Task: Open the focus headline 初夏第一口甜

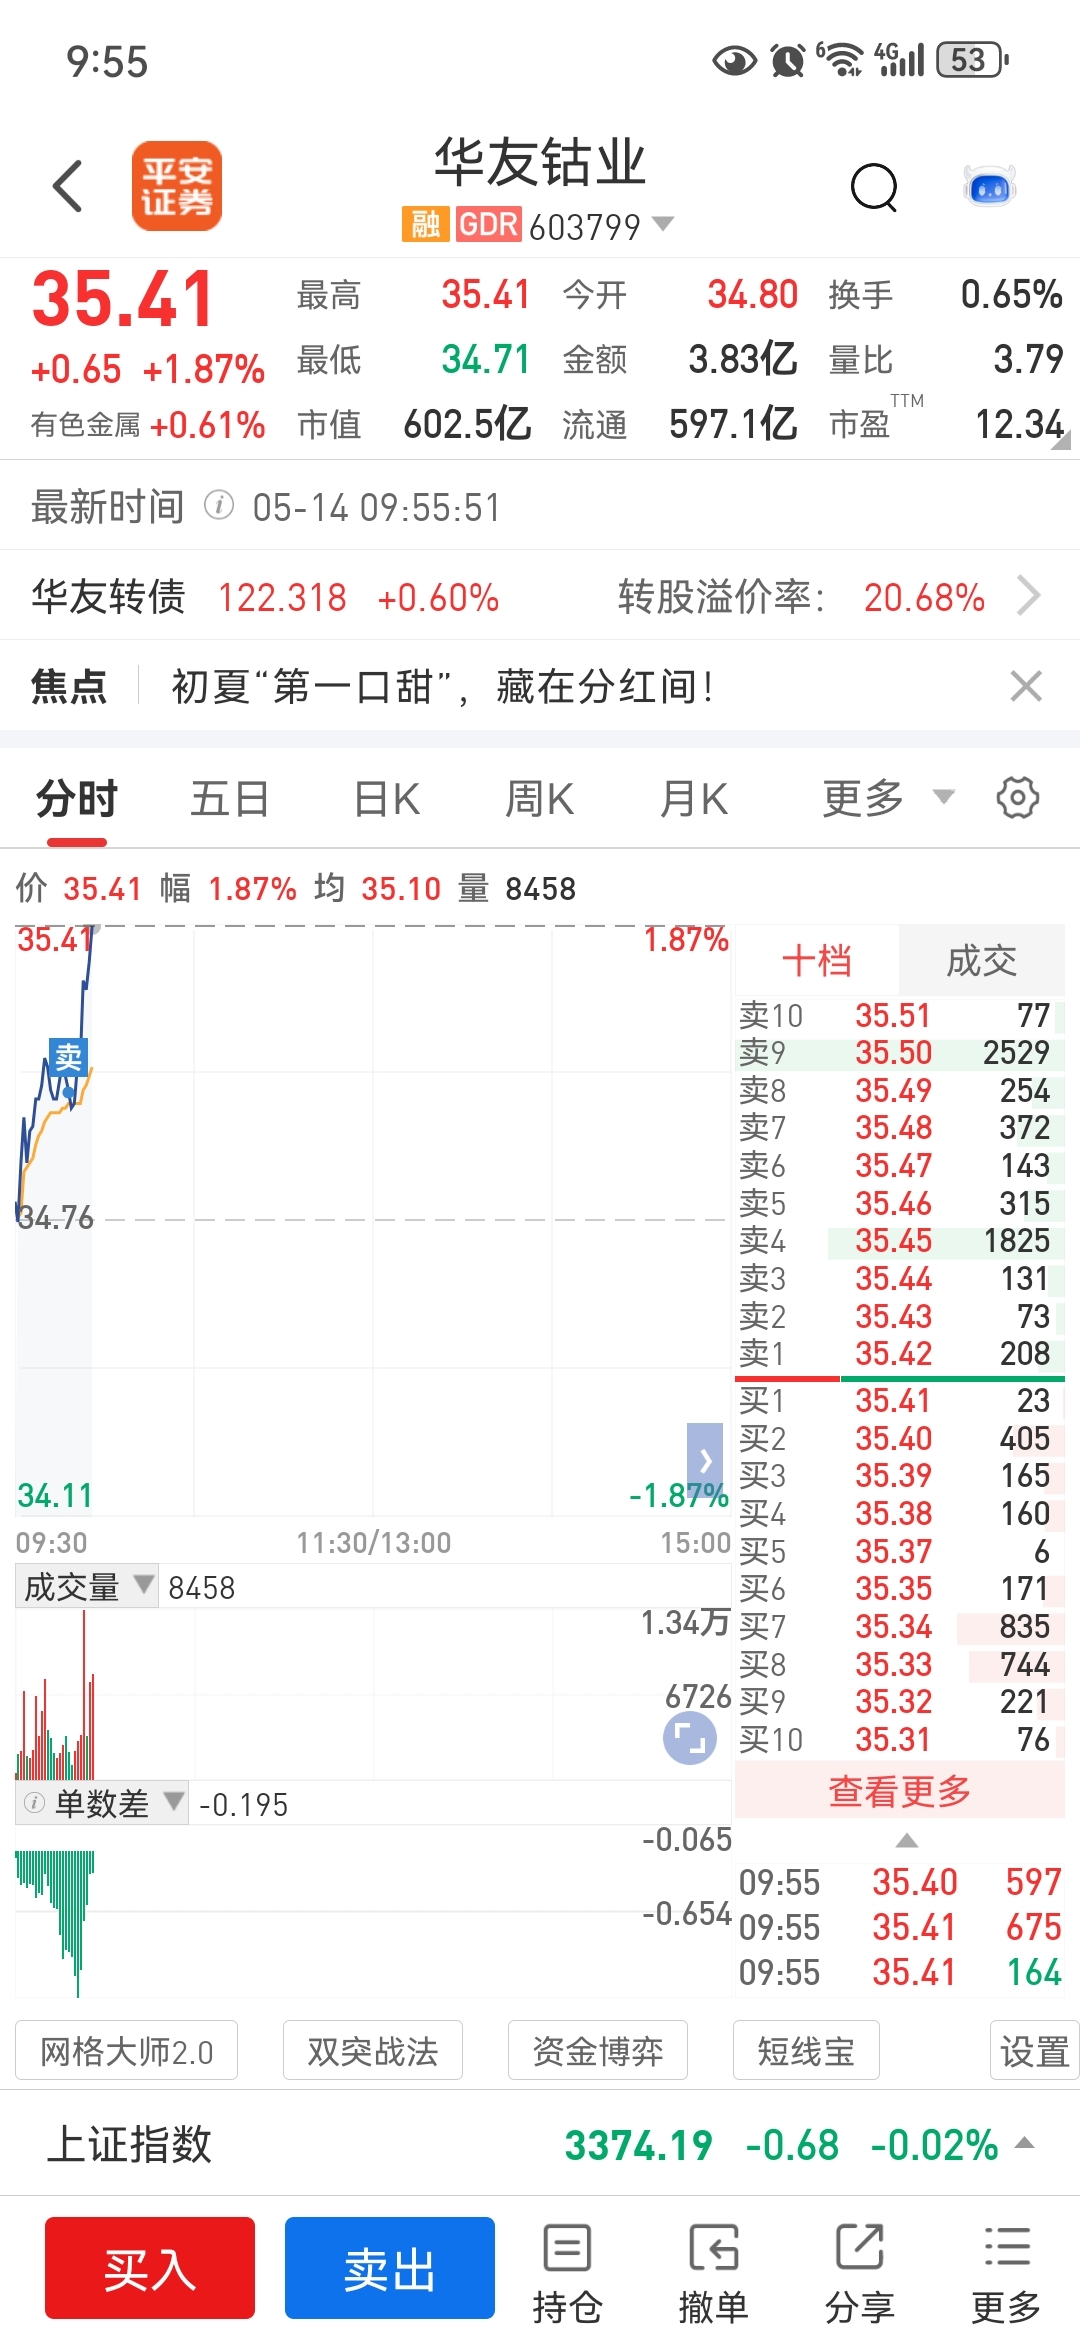Action: pos(442,687)
